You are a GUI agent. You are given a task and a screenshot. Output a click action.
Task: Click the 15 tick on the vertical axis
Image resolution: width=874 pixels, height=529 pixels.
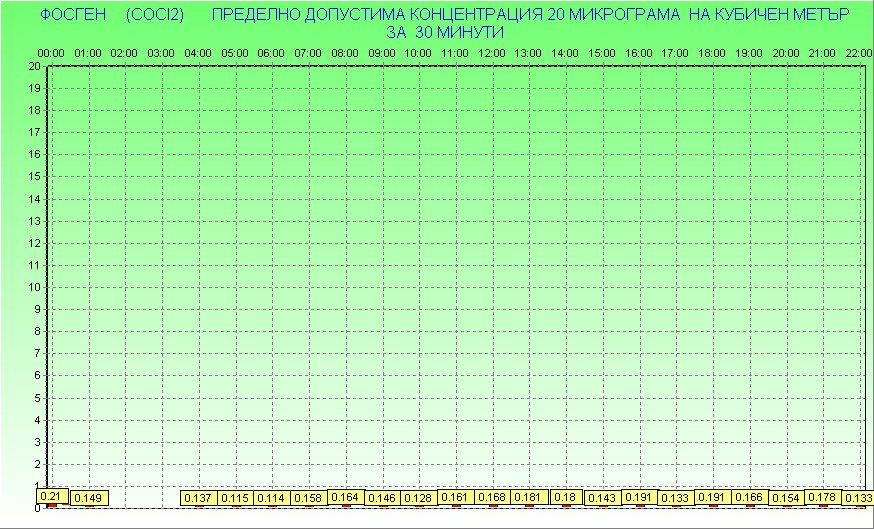pos(34,177)
